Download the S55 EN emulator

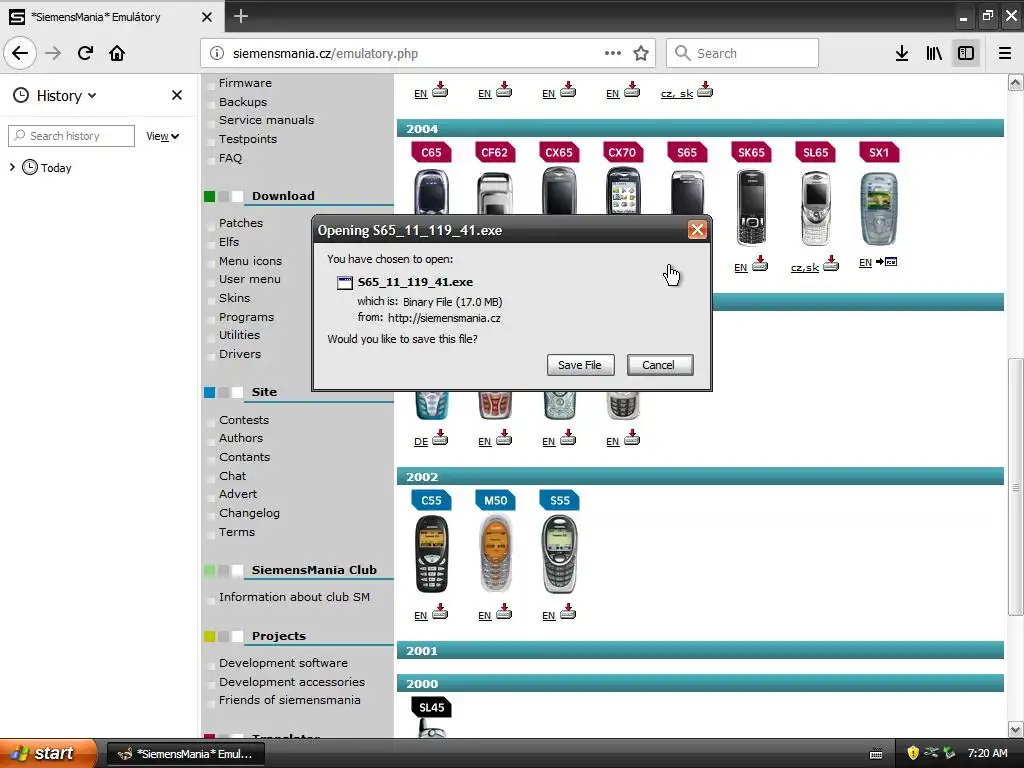(559, 613)
